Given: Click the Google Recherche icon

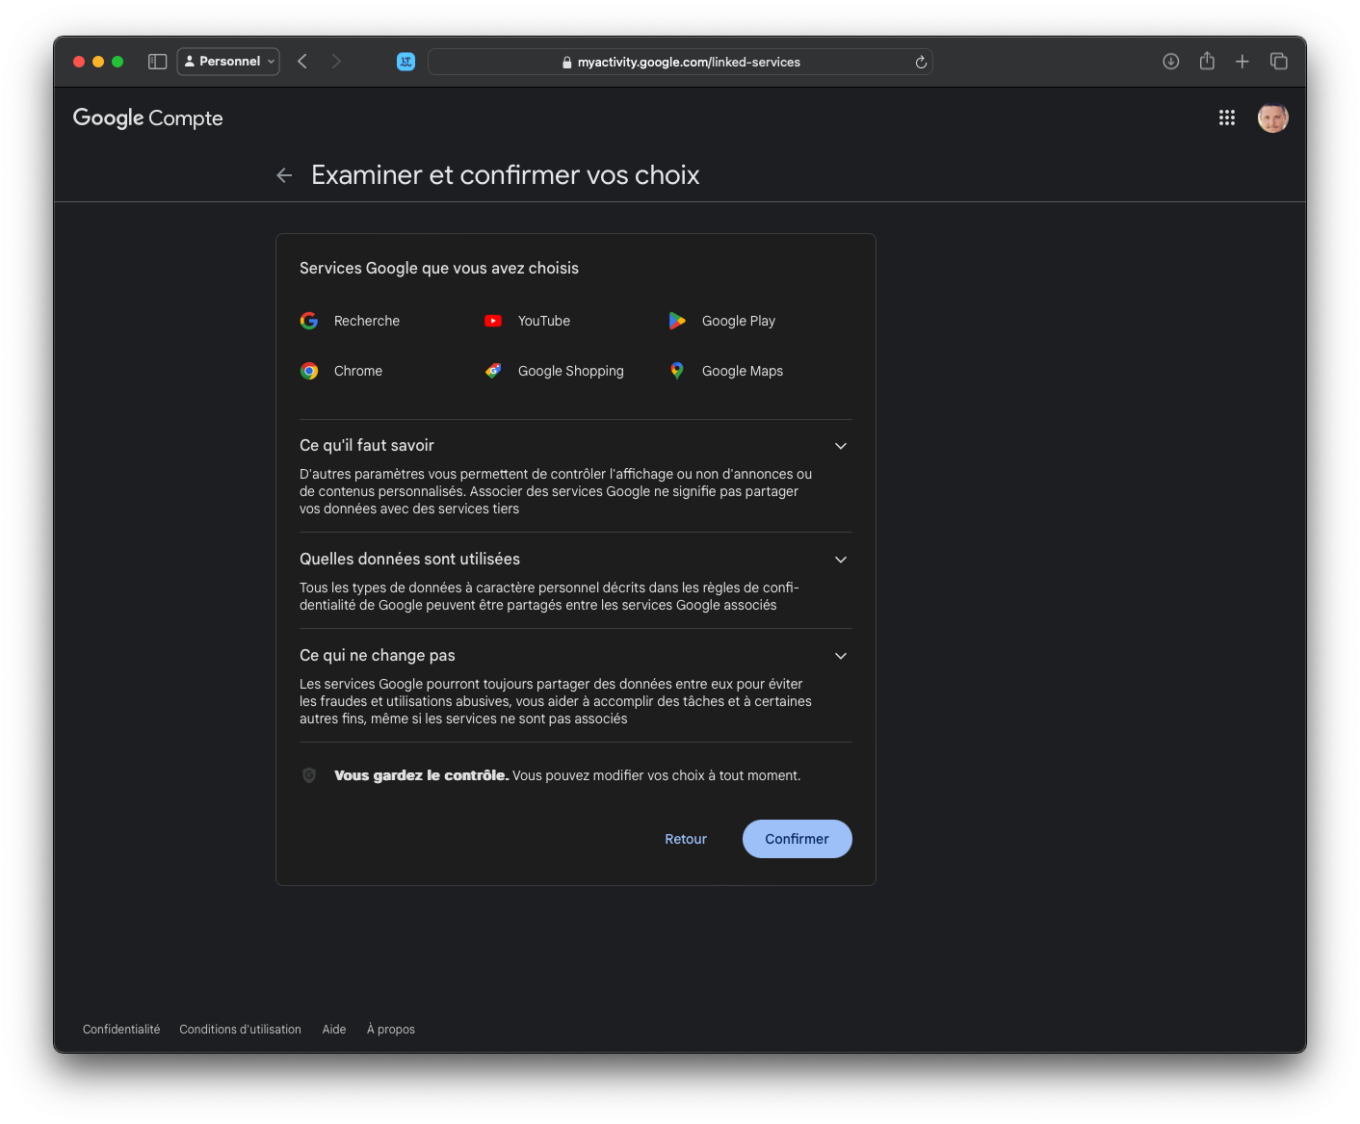Looking at the screenshot, I should [309, 321].
